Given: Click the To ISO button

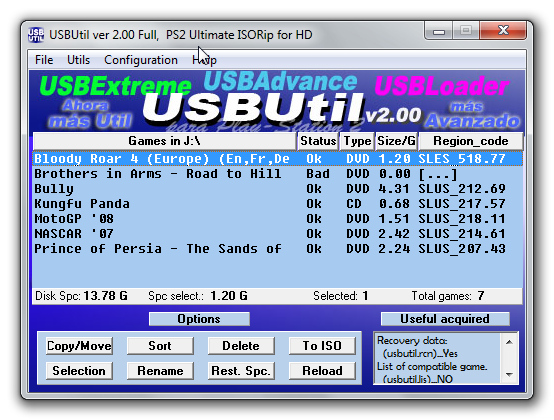Looking at the screenshot, I should [322, 346].
